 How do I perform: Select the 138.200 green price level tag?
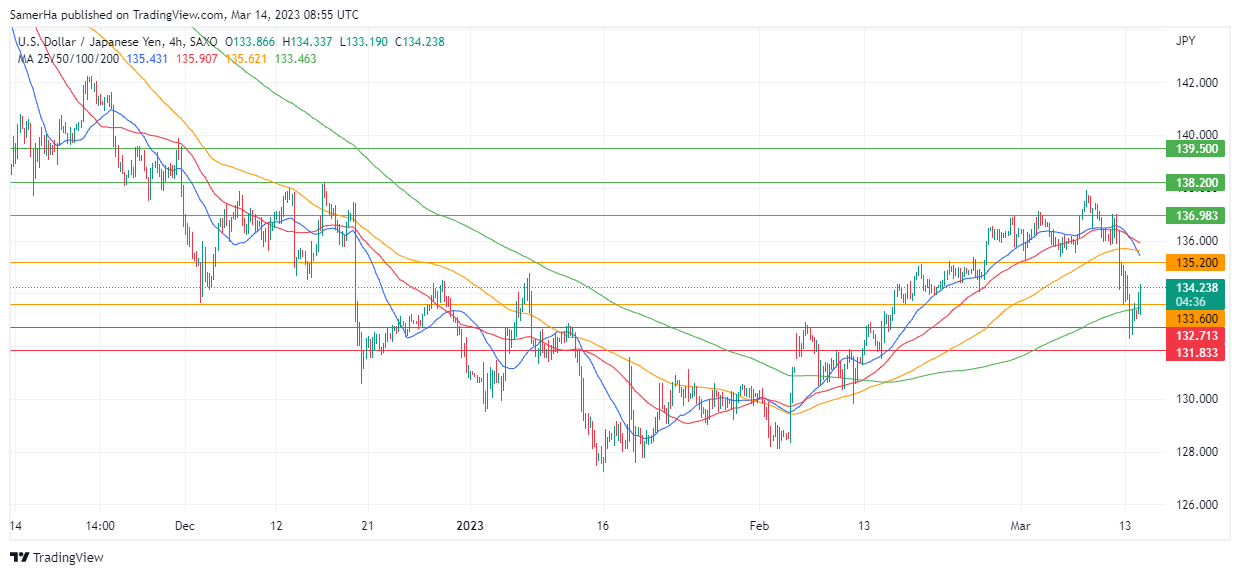click(1194, 183)
